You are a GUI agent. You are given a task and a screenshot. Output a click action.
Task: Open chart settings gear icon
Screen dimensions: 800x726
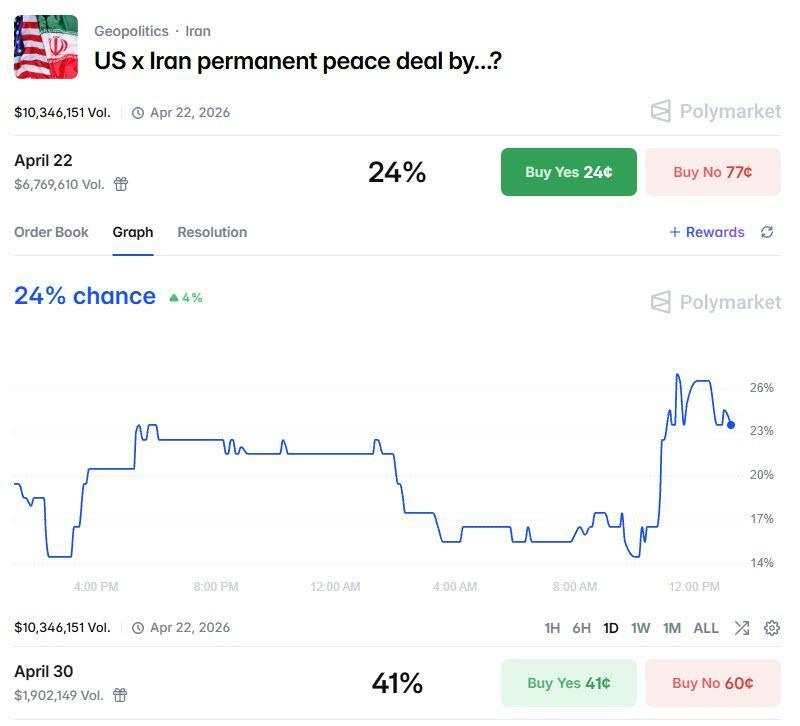[771, 628]
